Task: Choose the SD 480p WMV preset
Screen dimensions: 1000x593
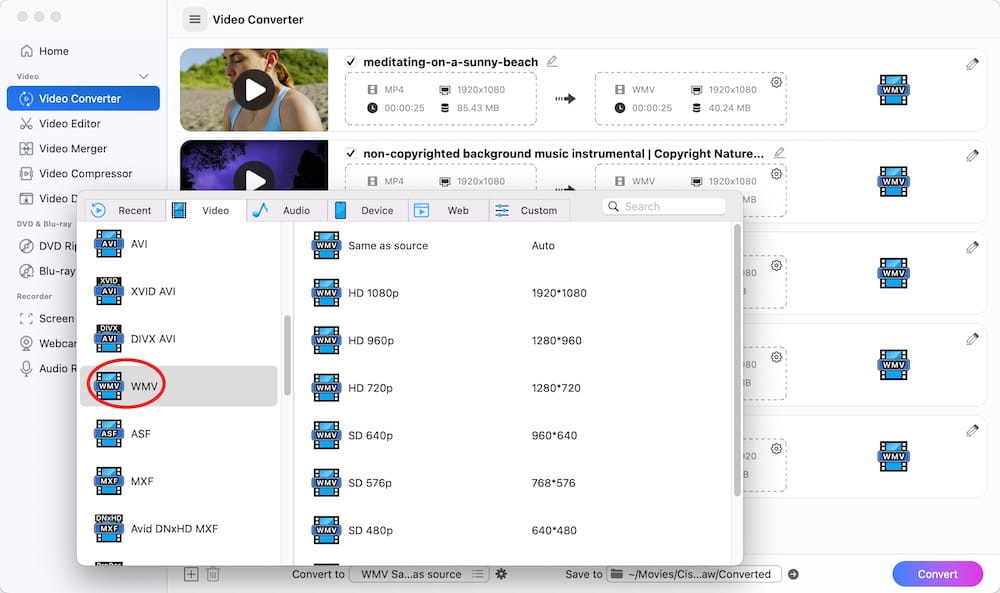Action: click(x=513, y=530)
